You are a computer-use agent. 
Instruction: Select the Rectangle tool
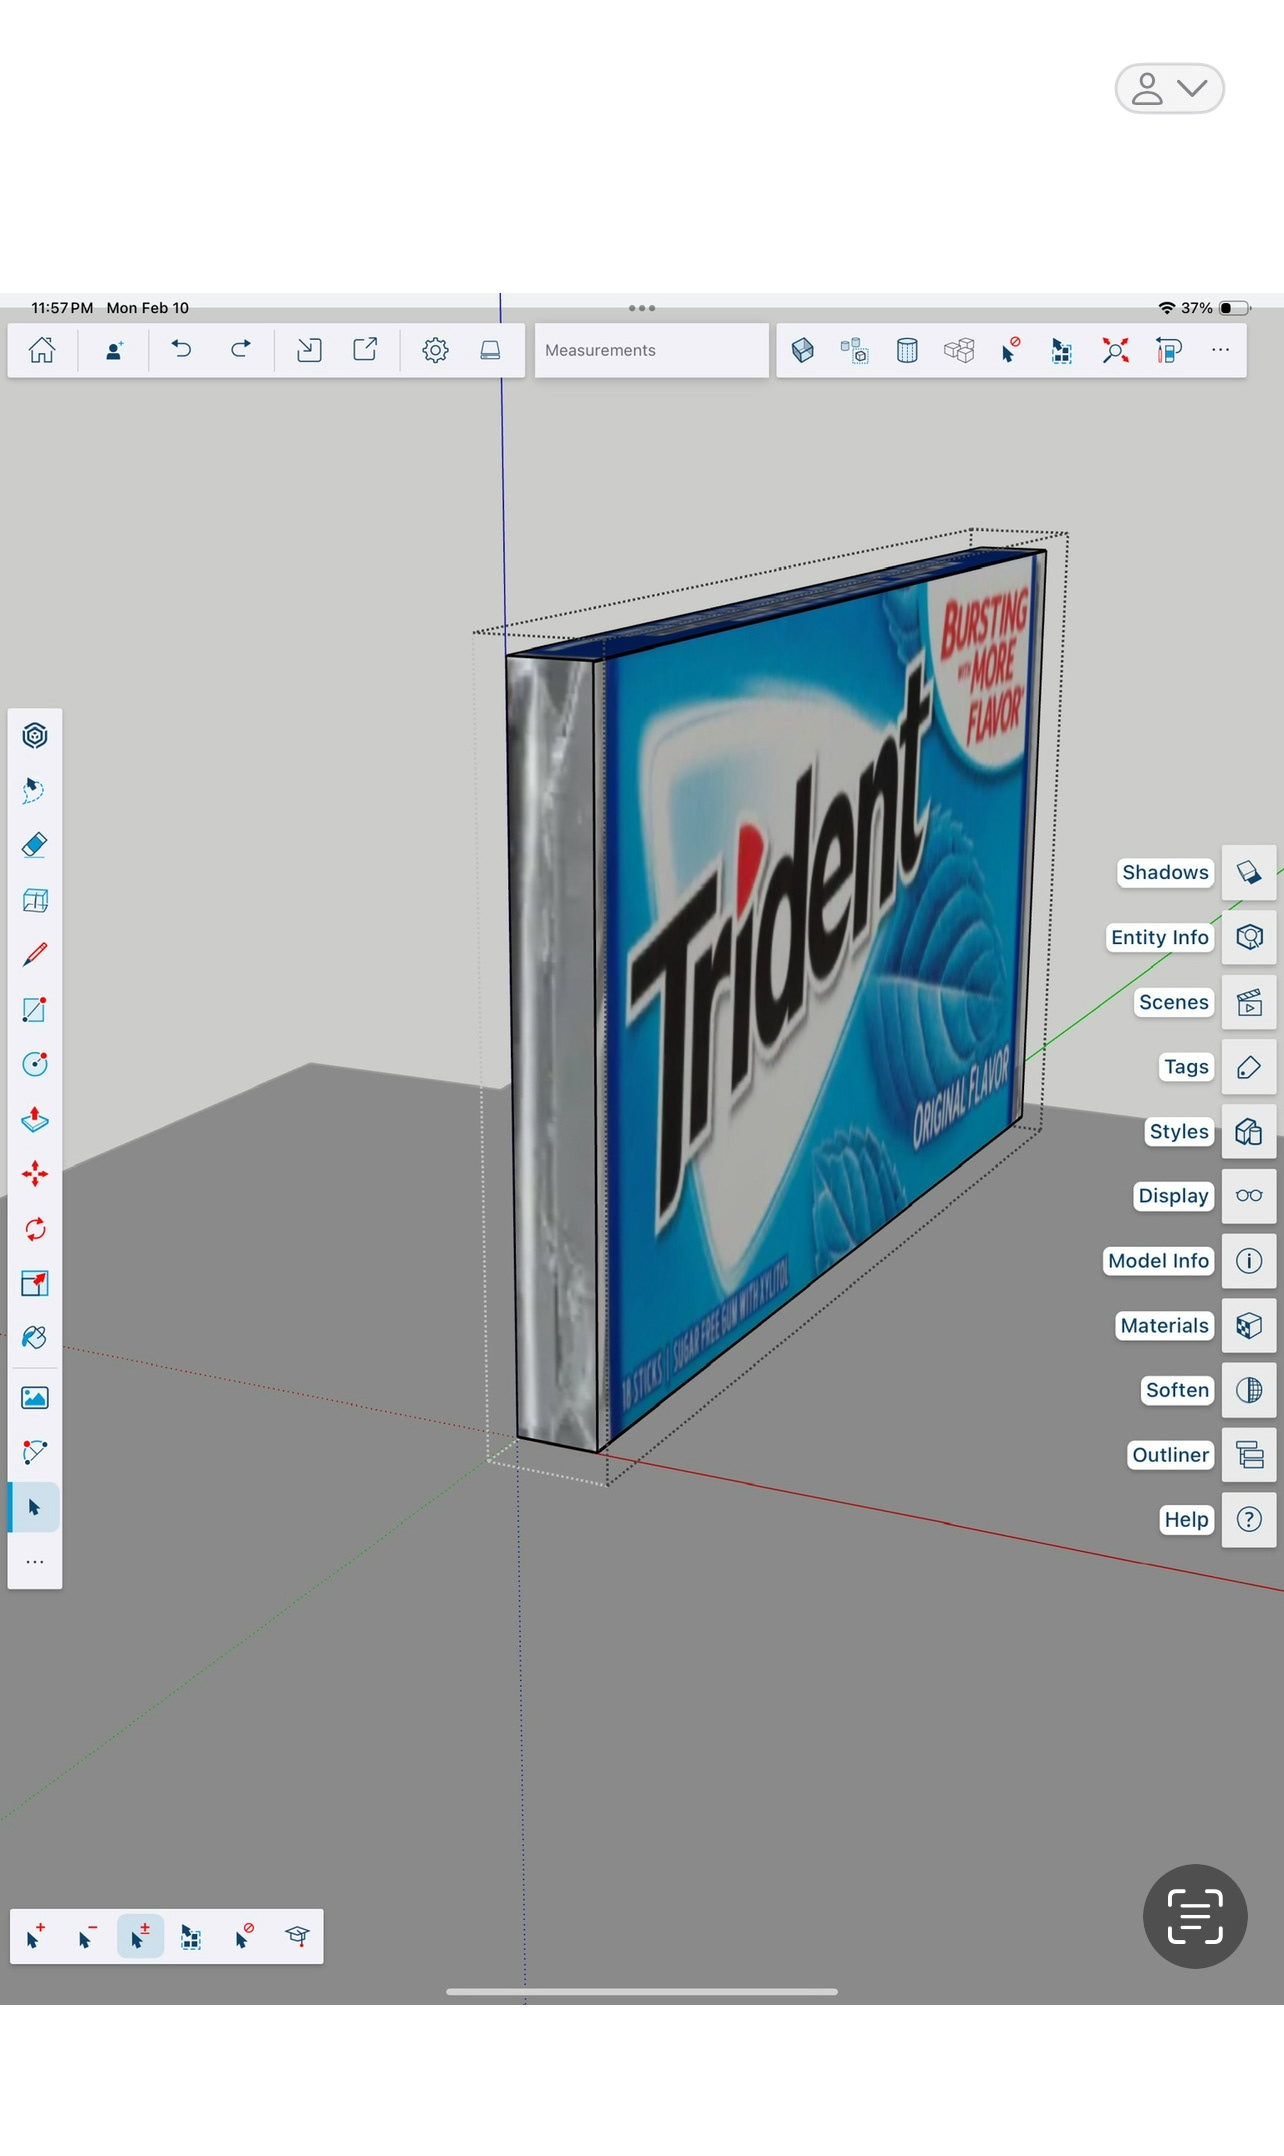(x=35, y=1009)
